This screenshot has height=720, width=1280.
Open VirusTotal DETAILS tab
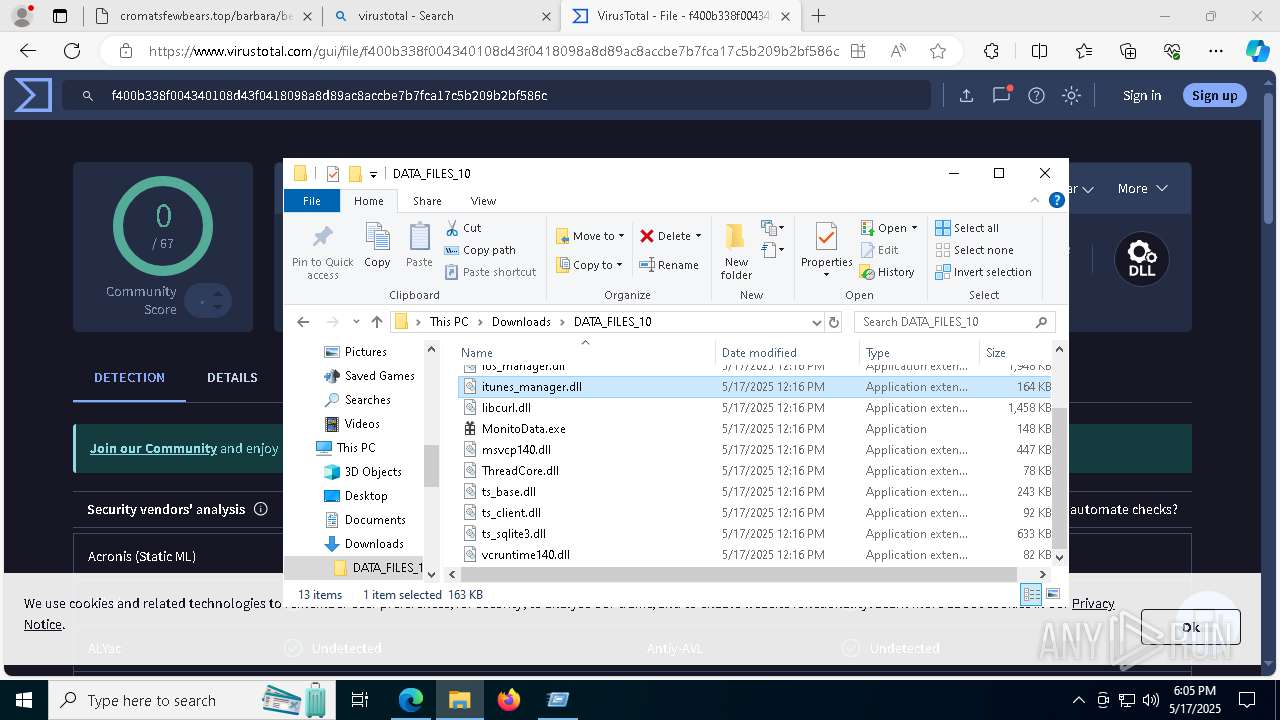click(232, 377)
